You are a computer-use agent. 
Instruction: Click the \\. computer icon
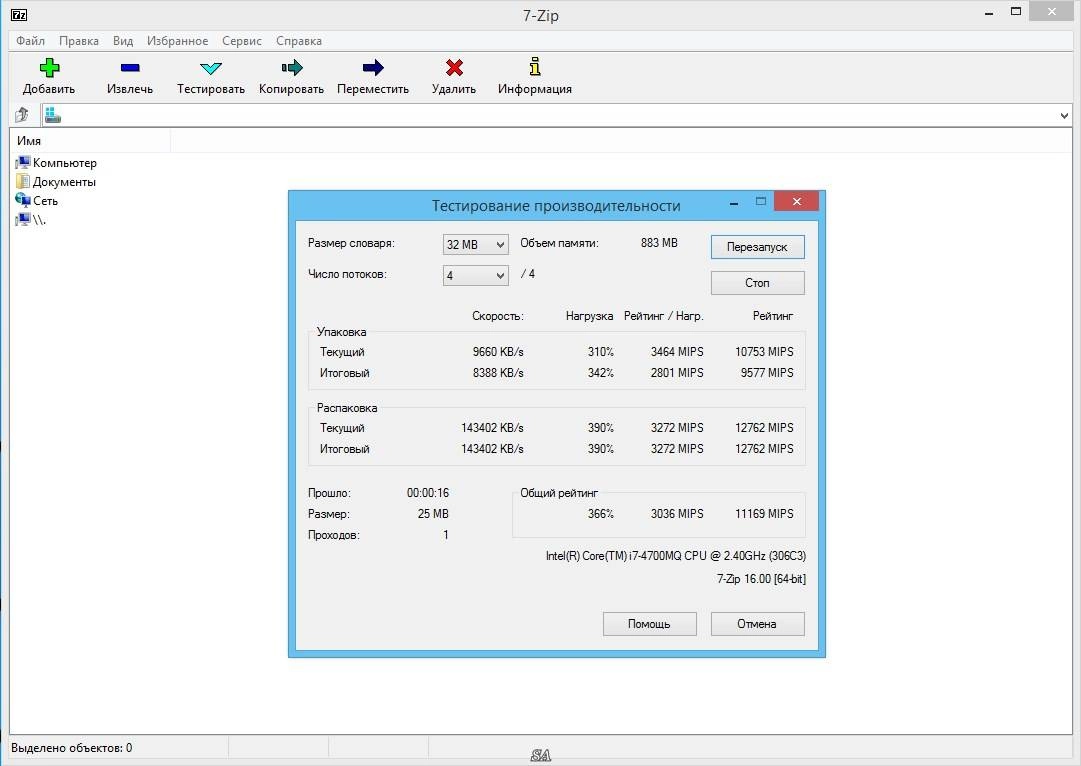pos(23,219)
